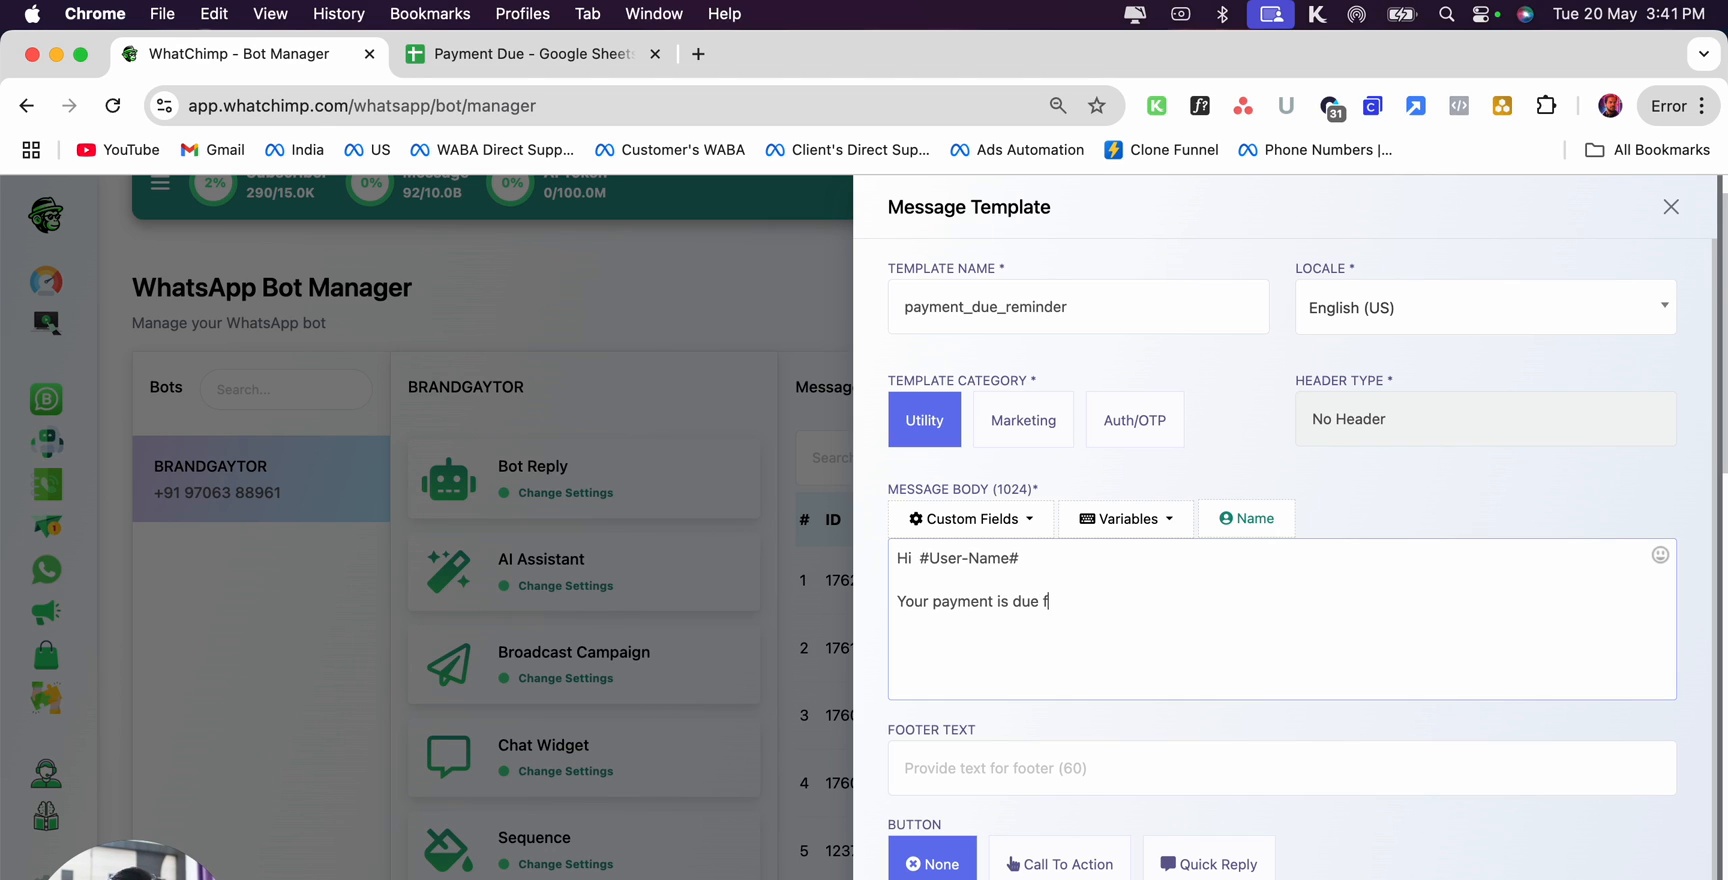
Task: Open the Bluetooth menu bar icon
Action: tap(1222, 14)
